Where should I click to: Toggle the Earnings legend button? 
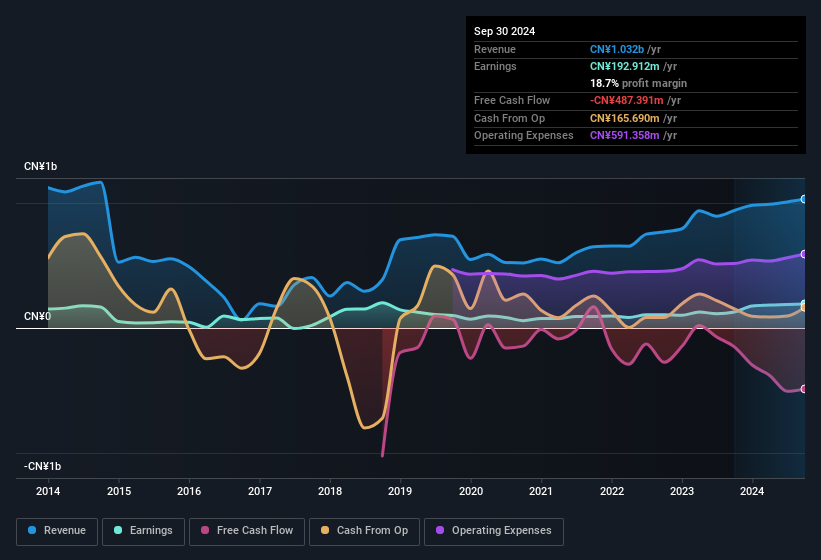[143, 531]
